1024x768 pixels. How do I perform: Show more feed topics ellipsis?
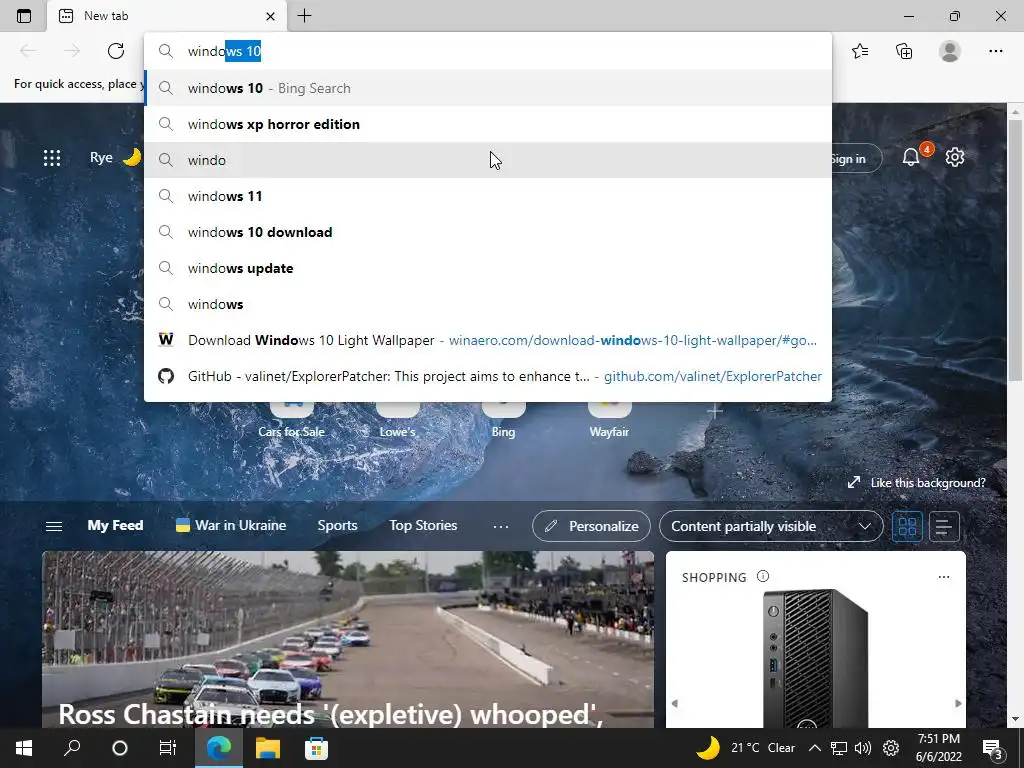[501, 526]
